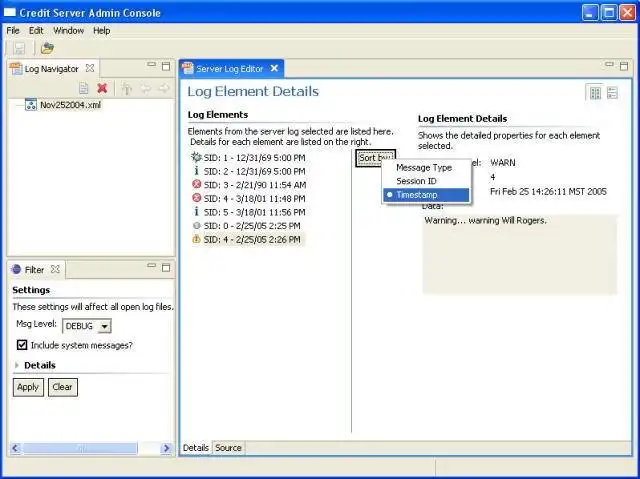Minimize the Server Log Editor area
Screen dimensions: 640x479
pos(609,64)
